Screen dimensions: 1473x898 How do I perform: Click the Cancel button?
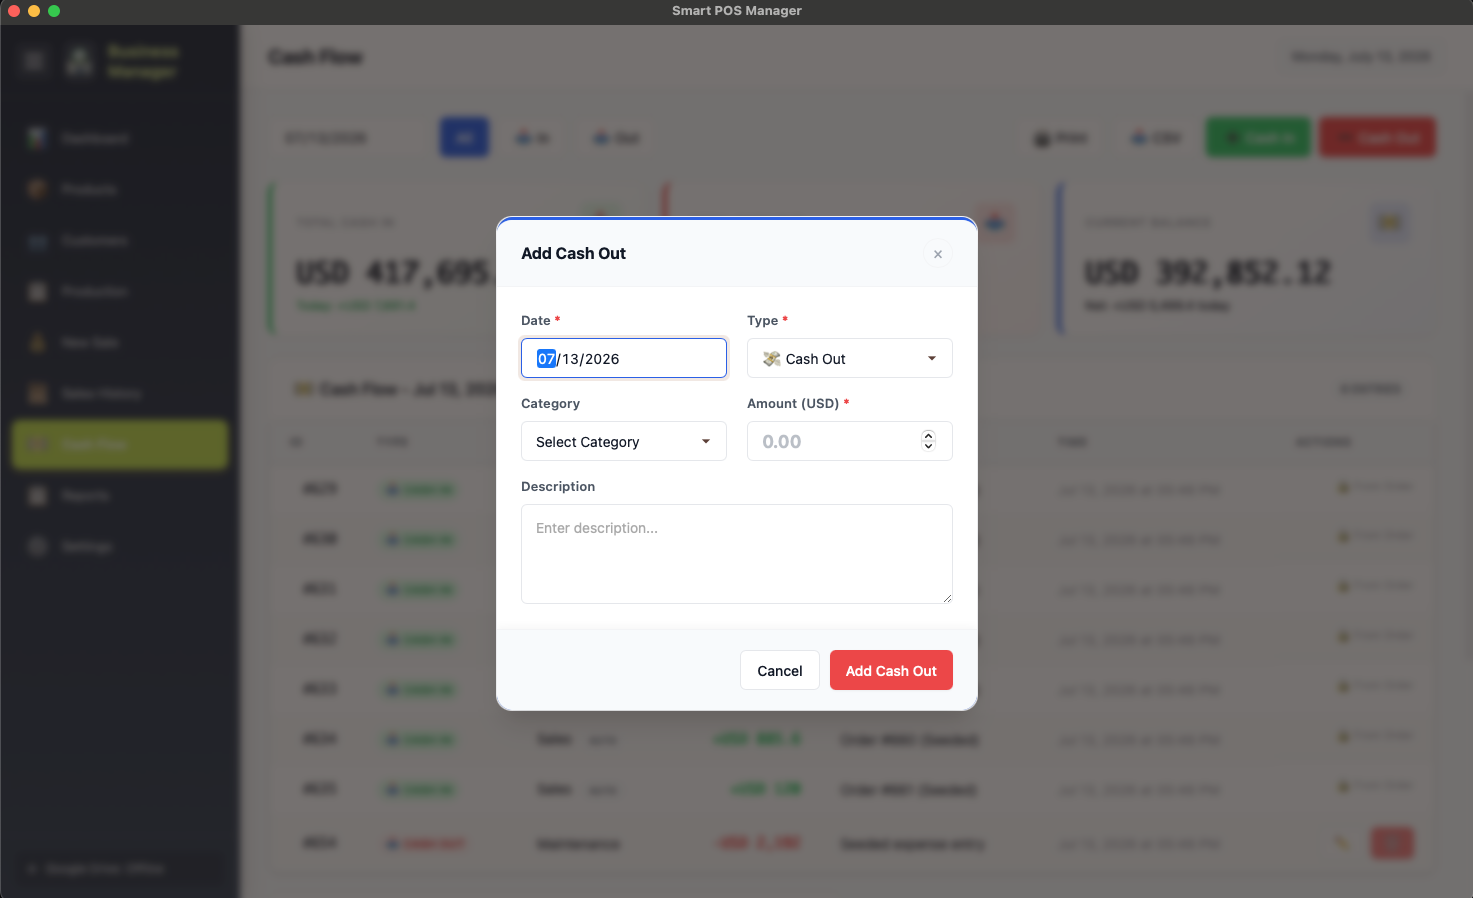[779, 670]
